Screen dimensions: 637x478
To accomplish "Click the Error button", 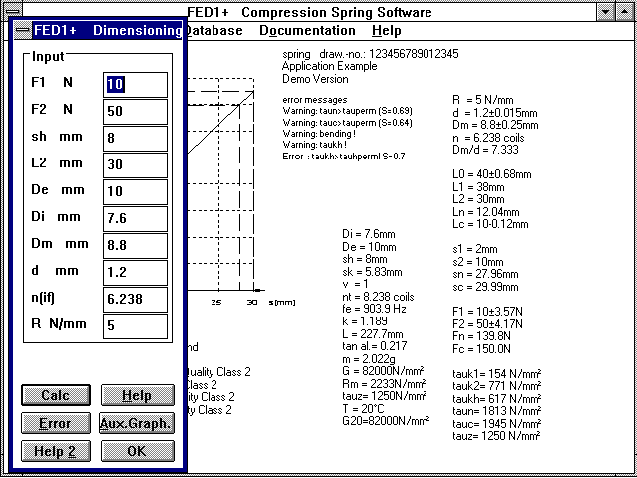I will pos(55,423).
